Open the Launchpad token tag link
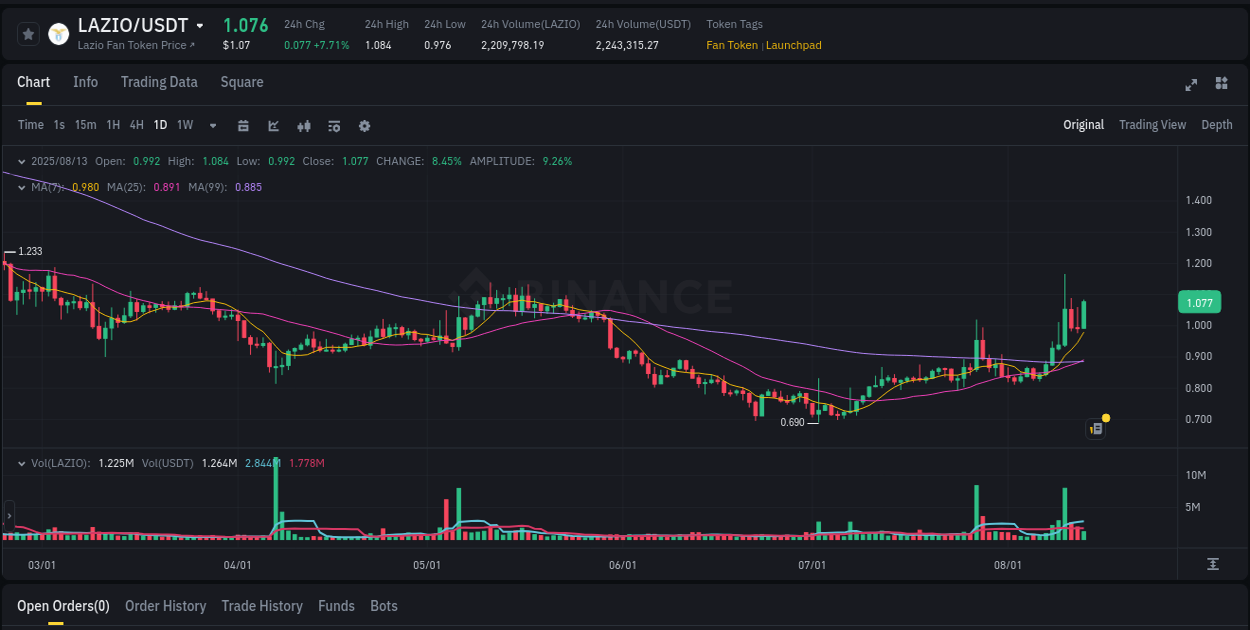Viewport: 1250px width, 630px height. coord(793,45)
